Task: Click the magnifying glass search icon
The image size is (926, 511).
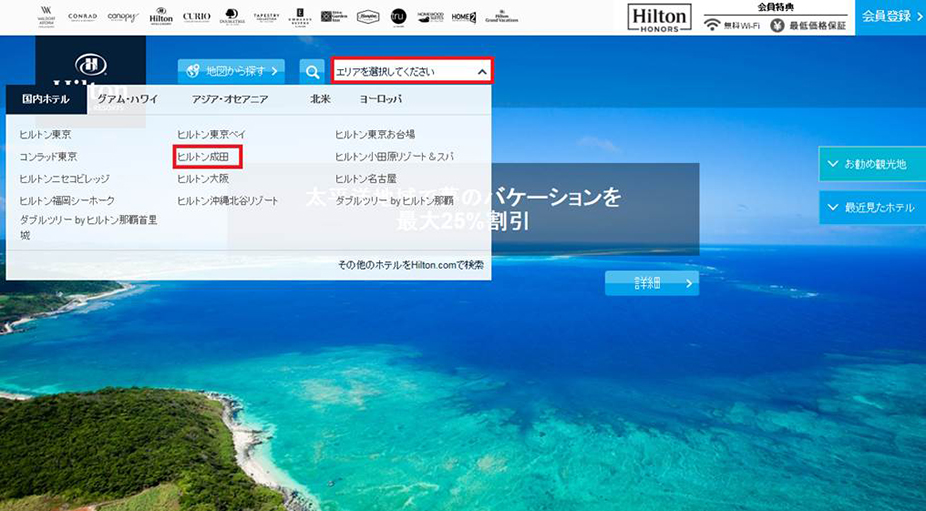Action: [312, 72]
